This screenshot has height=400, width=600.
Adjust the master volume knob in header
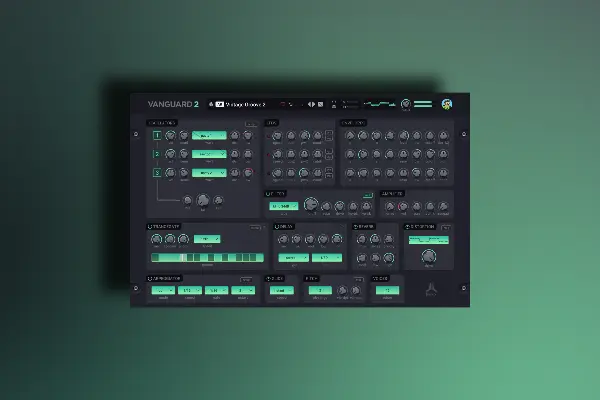[x=406, y=104]
